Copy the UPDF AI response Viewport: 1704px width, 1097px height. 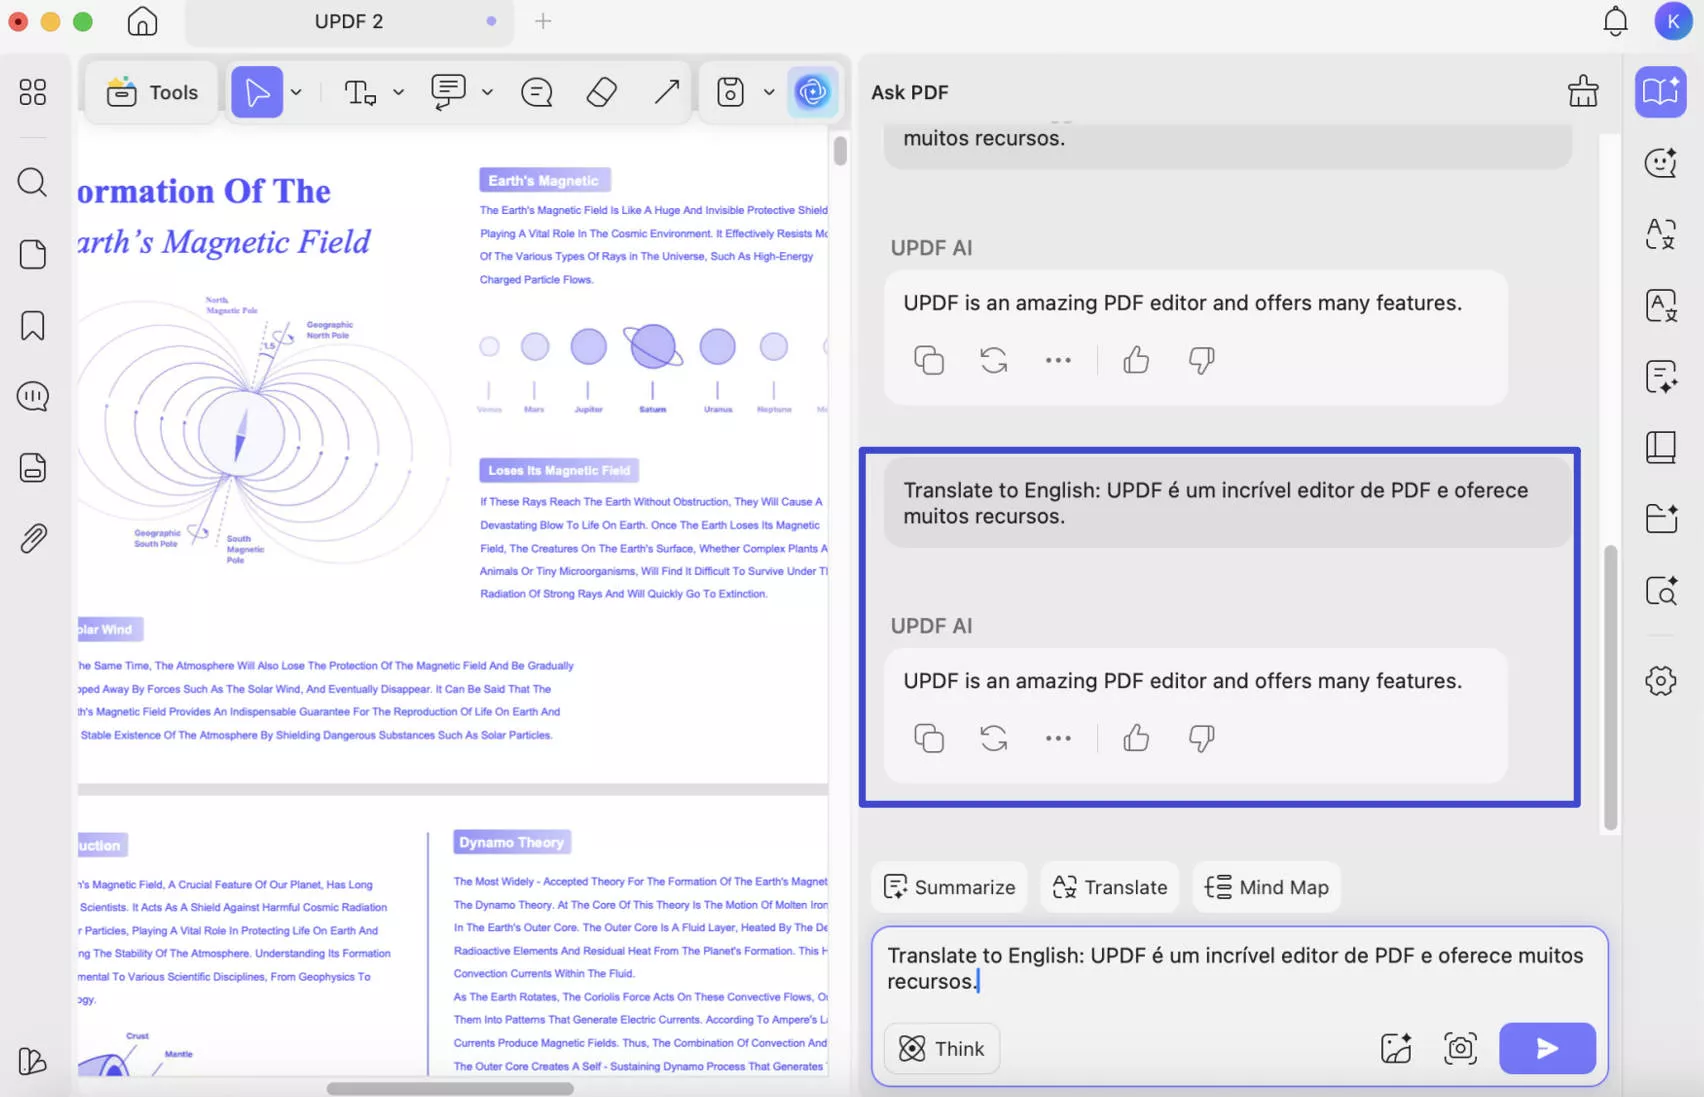point(928,360)
